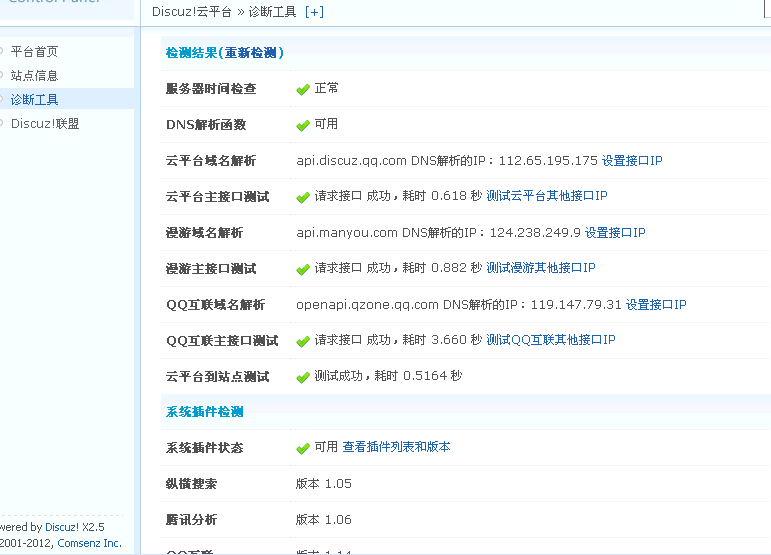Open 平台首页 in the sidebar
This screenshot has height=555, width=771.
(x=34, y=52)
